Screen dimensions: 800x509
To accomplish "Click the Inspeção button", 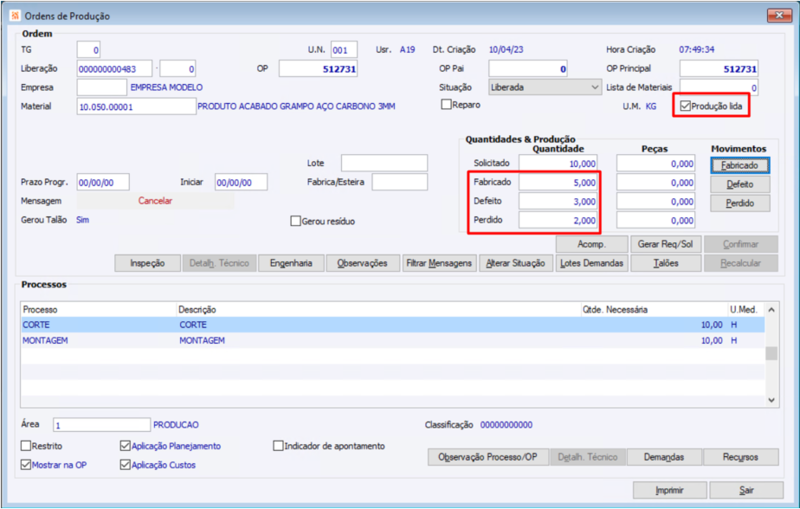I will pyautogui.click(x=147, y=263).
